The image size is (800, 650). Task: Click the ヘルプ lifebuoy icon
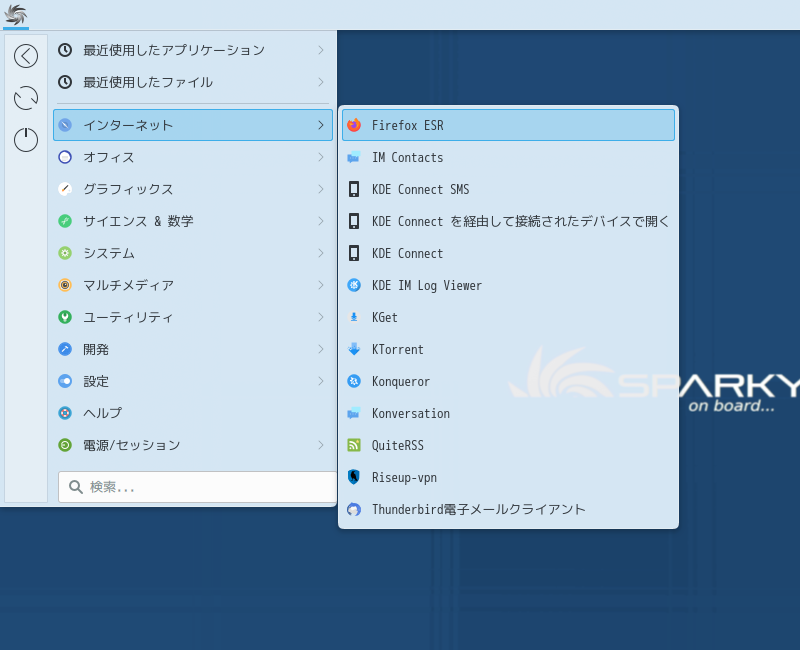pos(65,413)
